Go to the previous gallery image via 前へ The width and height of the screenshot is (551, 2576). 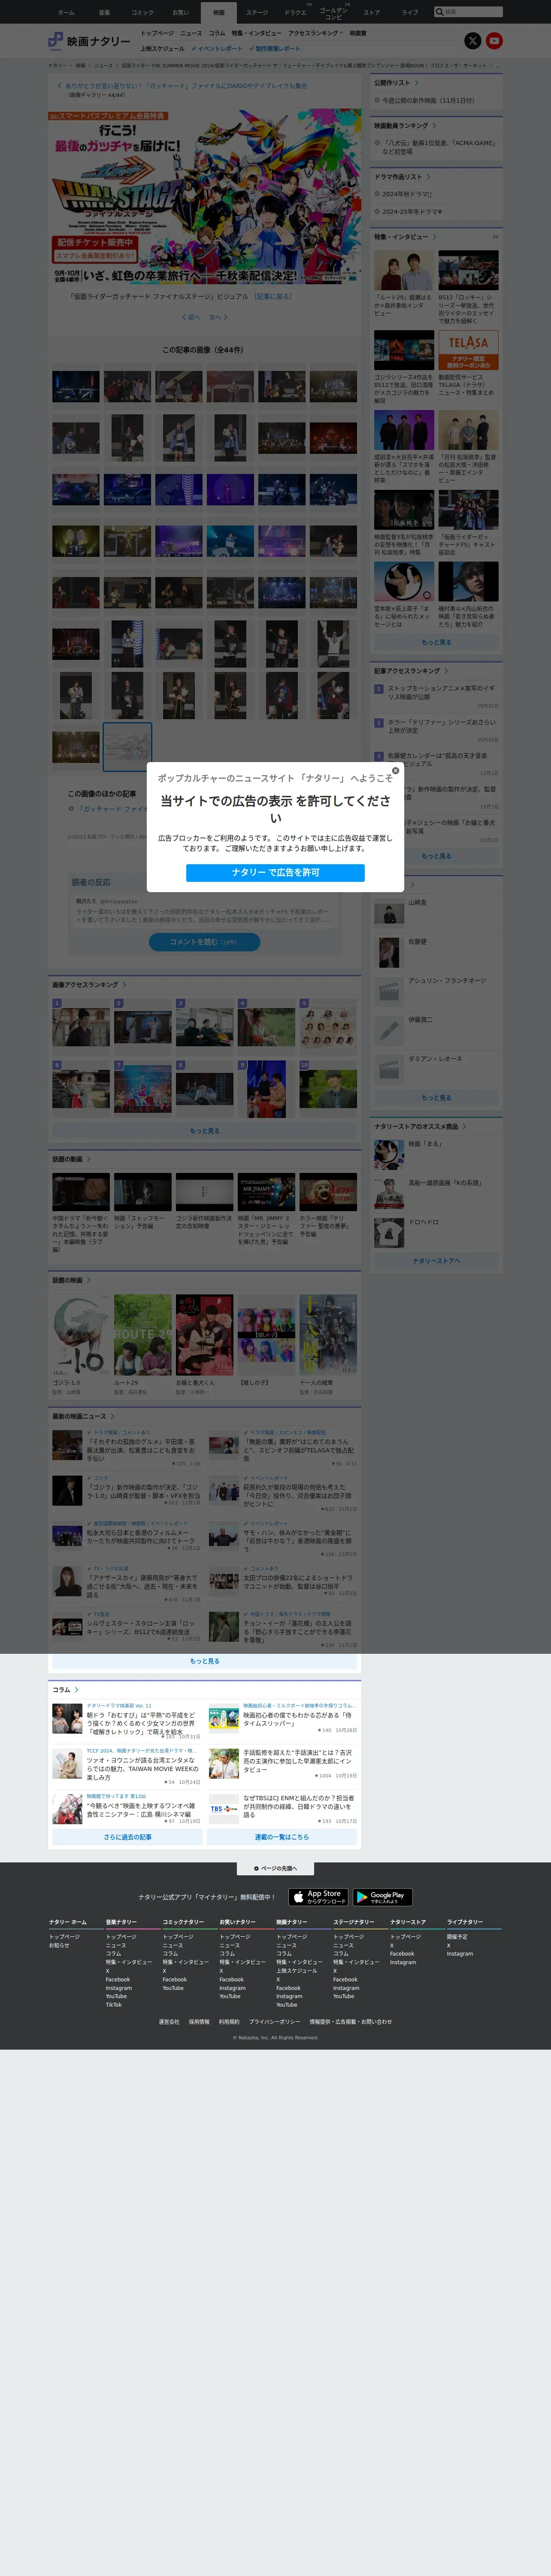pos(192,317)
